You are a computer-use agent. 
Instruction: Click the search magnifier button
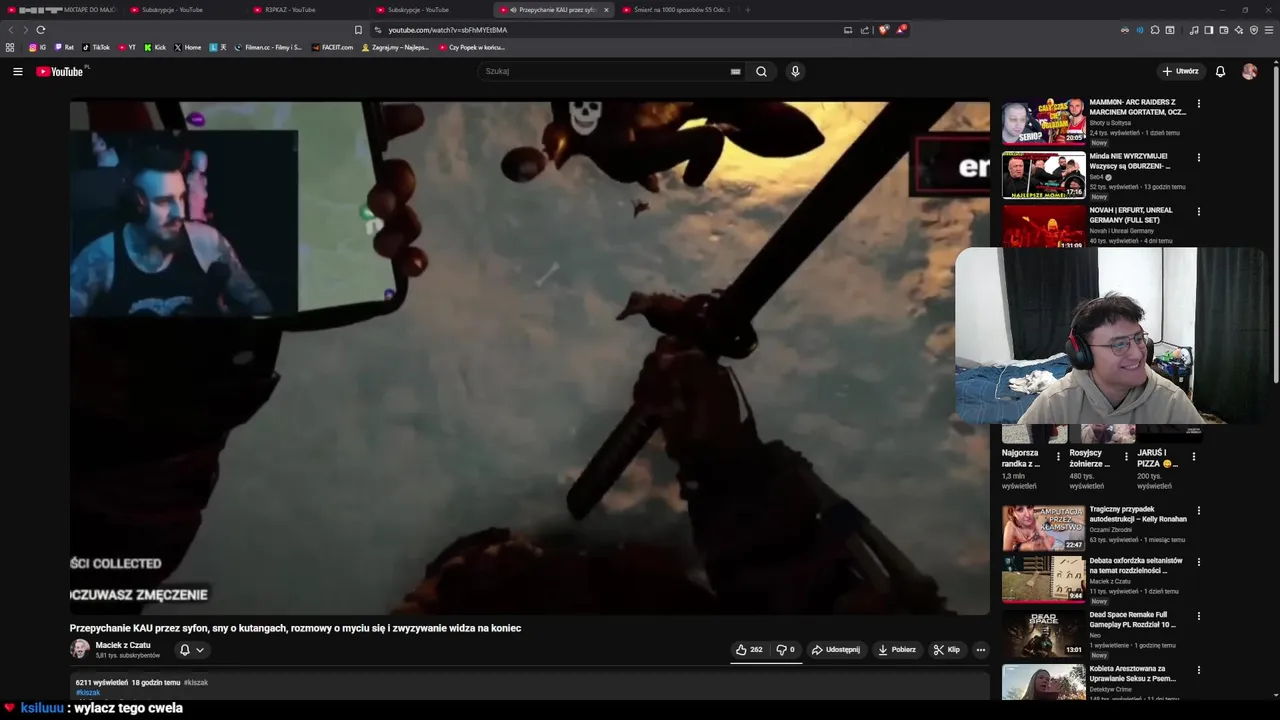(x=761, y=71)
